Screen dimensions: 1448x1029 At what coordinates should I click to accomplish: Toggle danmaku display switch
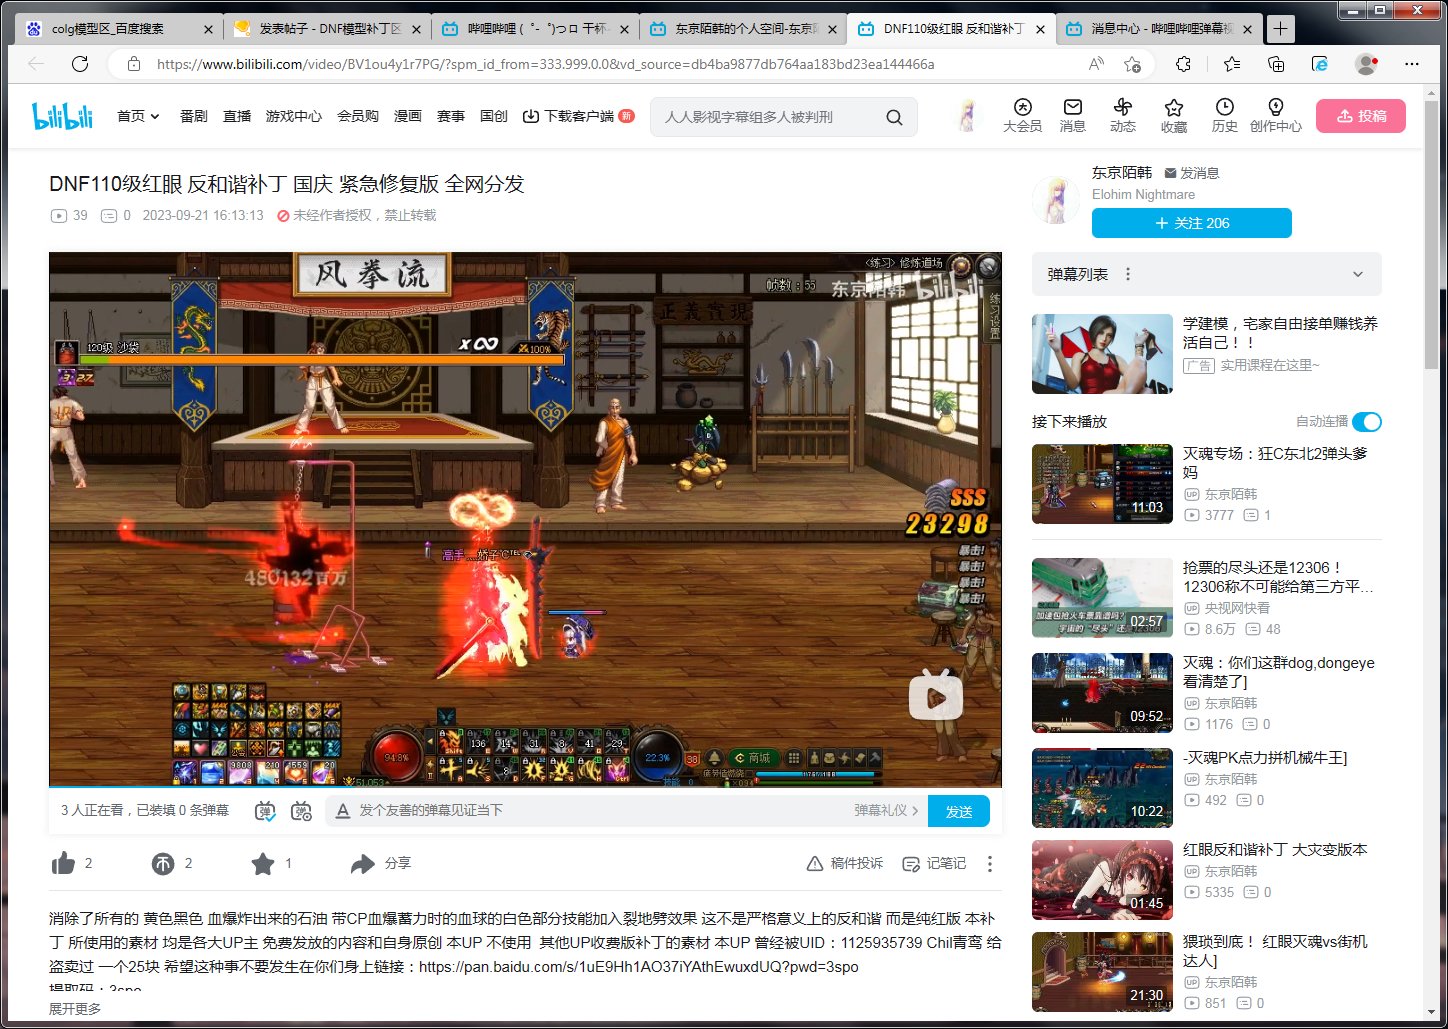point(264,811)
